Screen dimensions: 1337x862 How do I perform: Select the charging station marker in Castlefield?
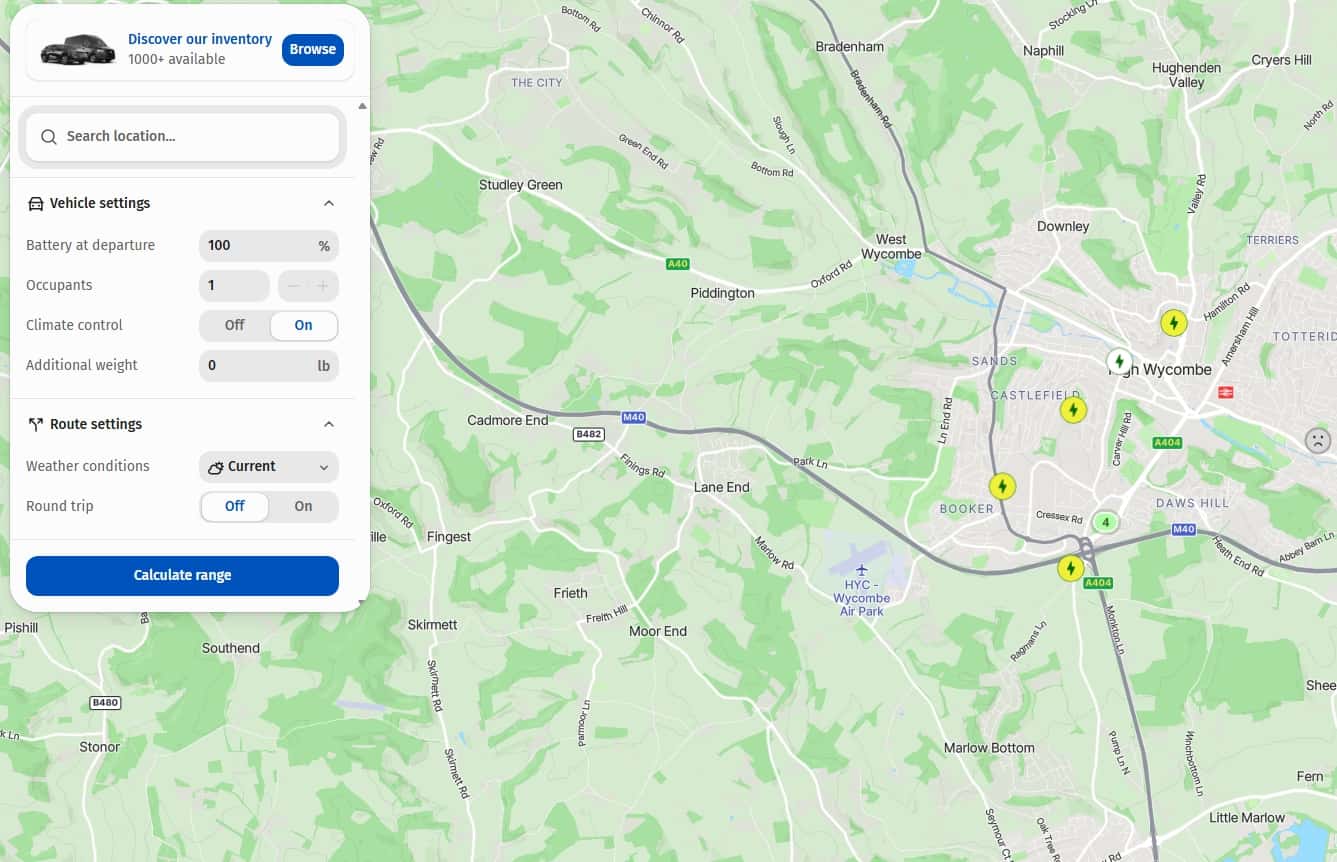(1073, 410)
